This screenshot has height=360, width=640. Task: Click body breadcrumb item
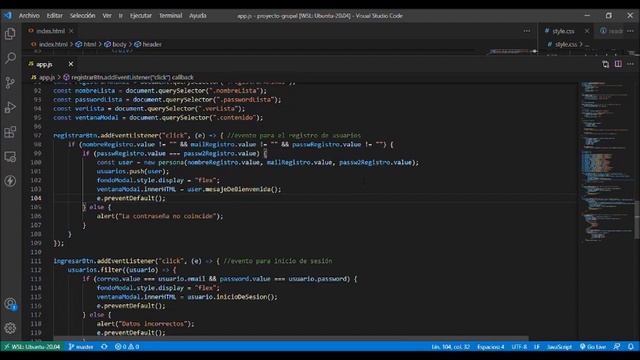tap(119, 44)
